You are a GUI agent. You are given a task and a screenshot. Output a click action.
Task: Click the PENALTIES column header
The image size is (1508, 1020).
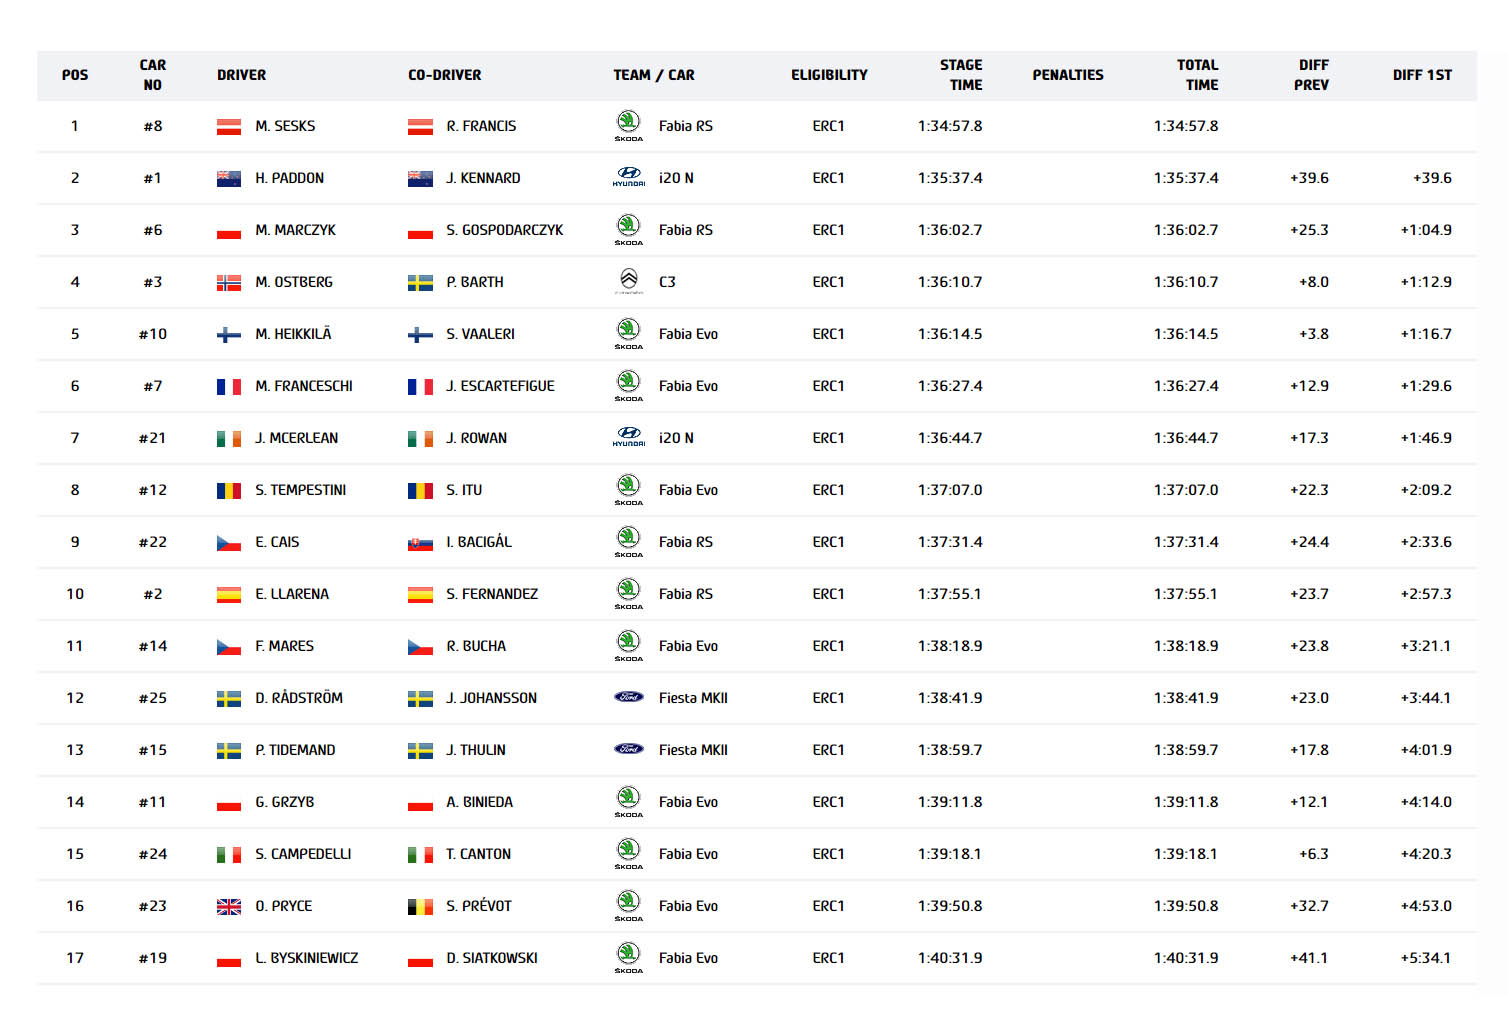pos(1067,75)
